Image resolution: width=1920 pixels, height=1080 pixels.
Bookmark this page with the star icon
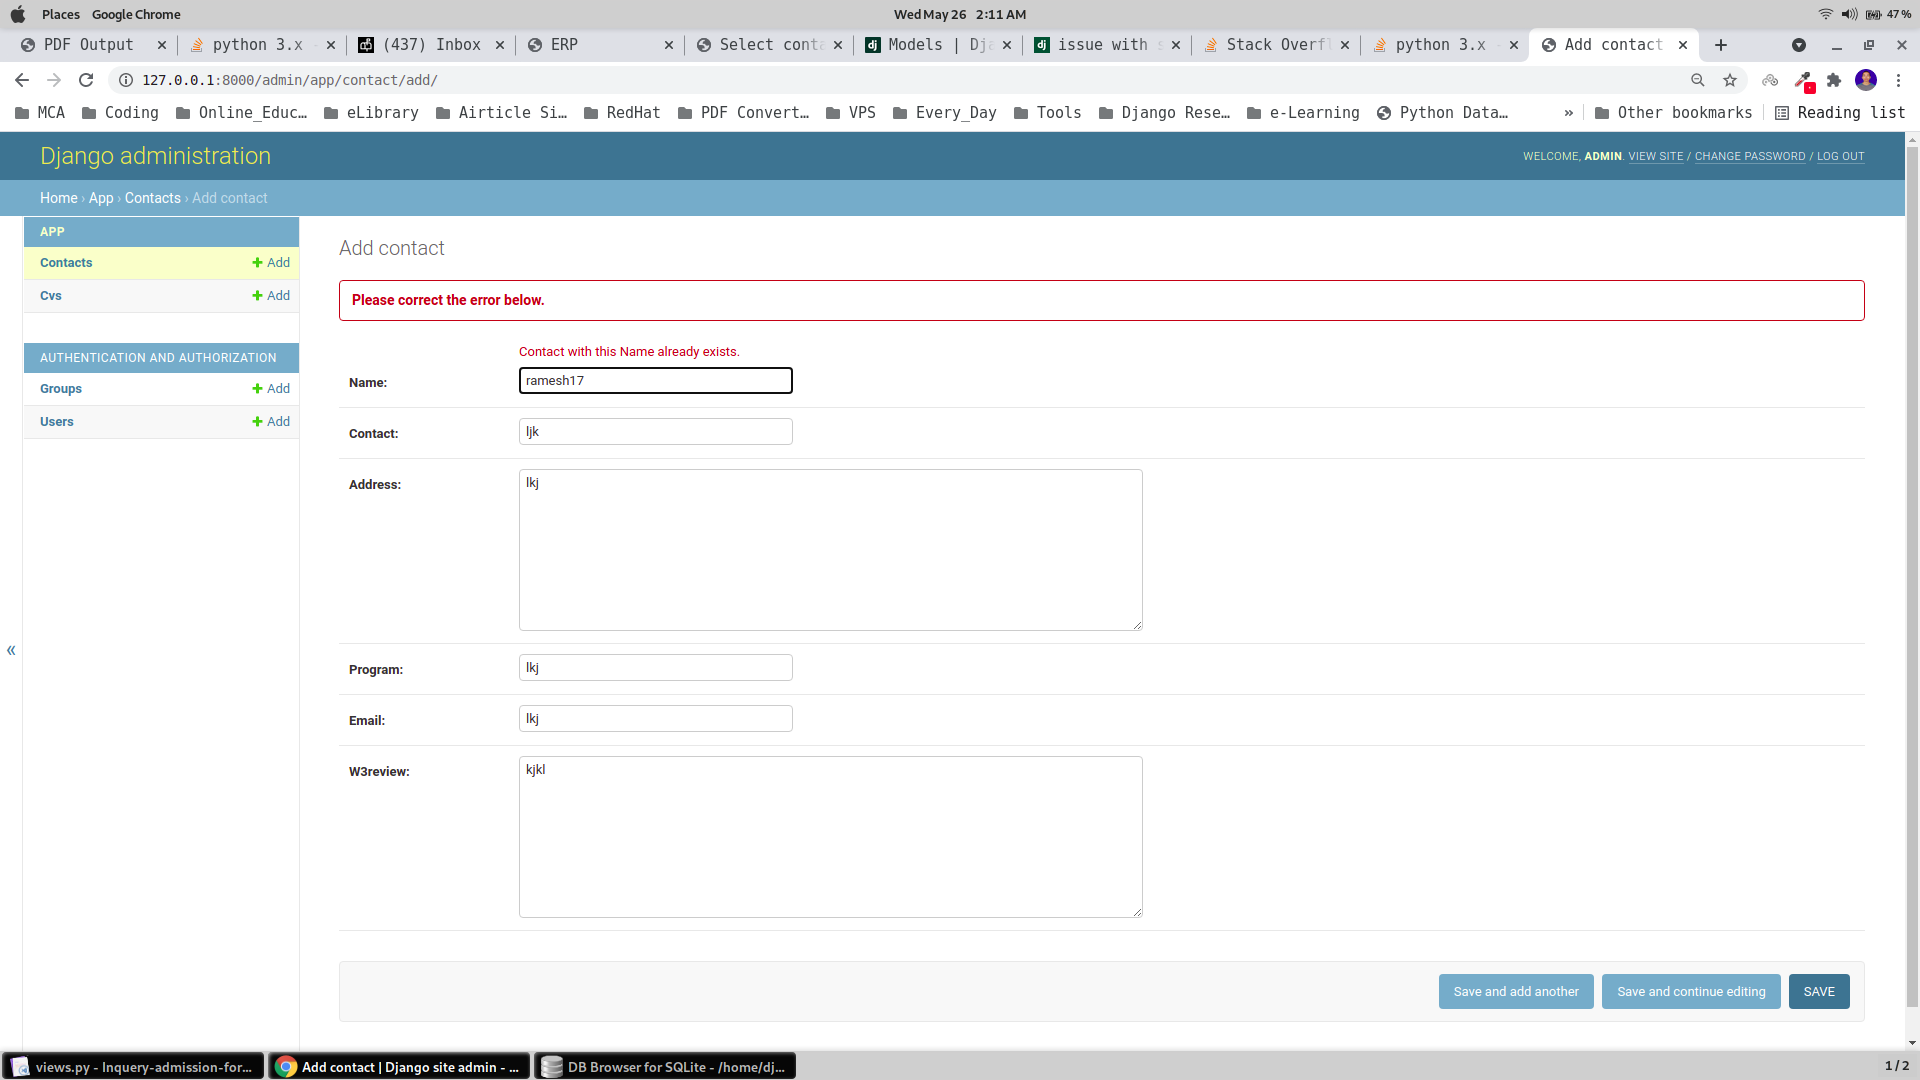pos(1730,80)
